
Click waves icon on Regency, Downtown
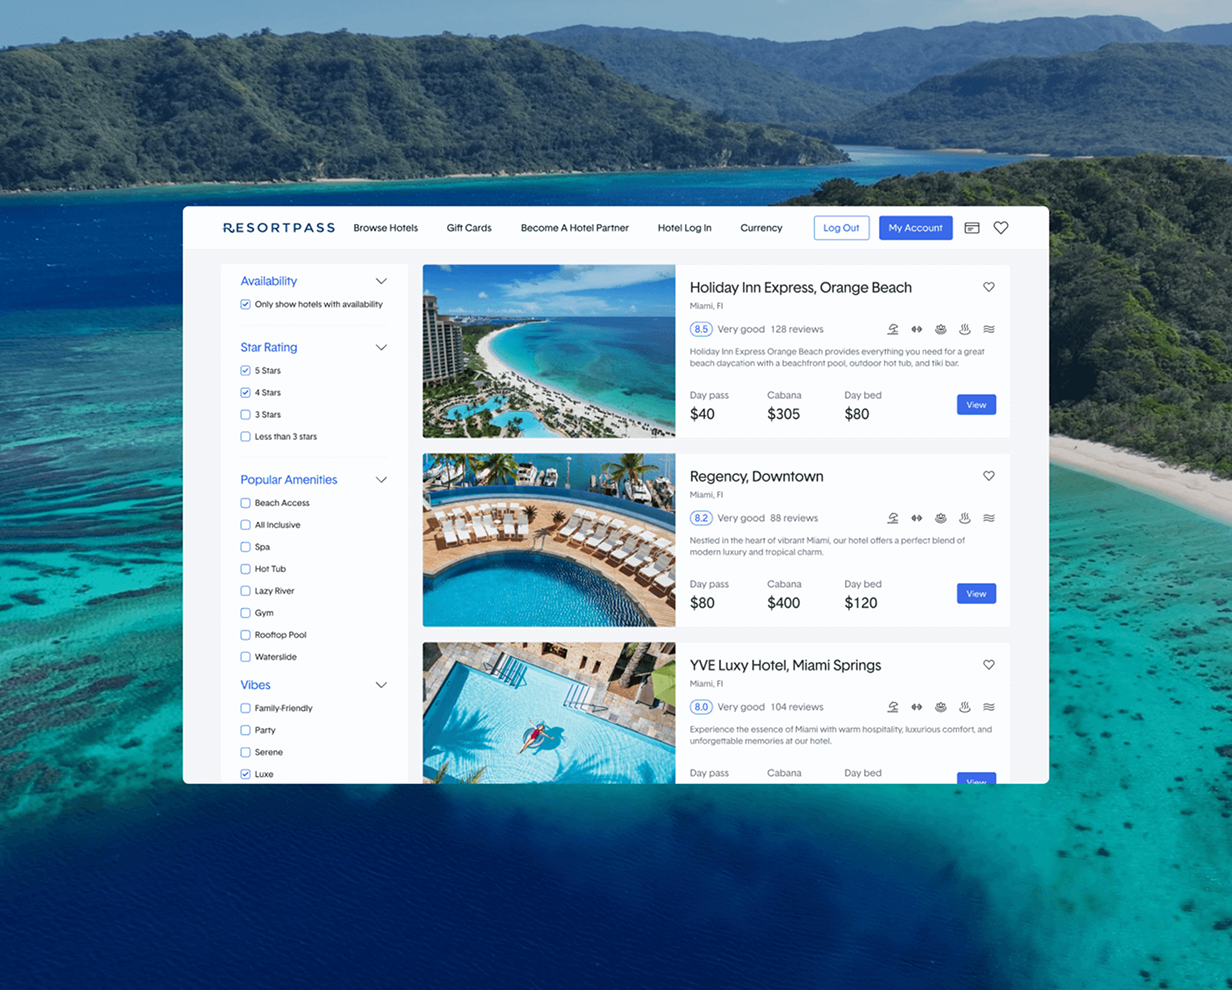(989, 518)
